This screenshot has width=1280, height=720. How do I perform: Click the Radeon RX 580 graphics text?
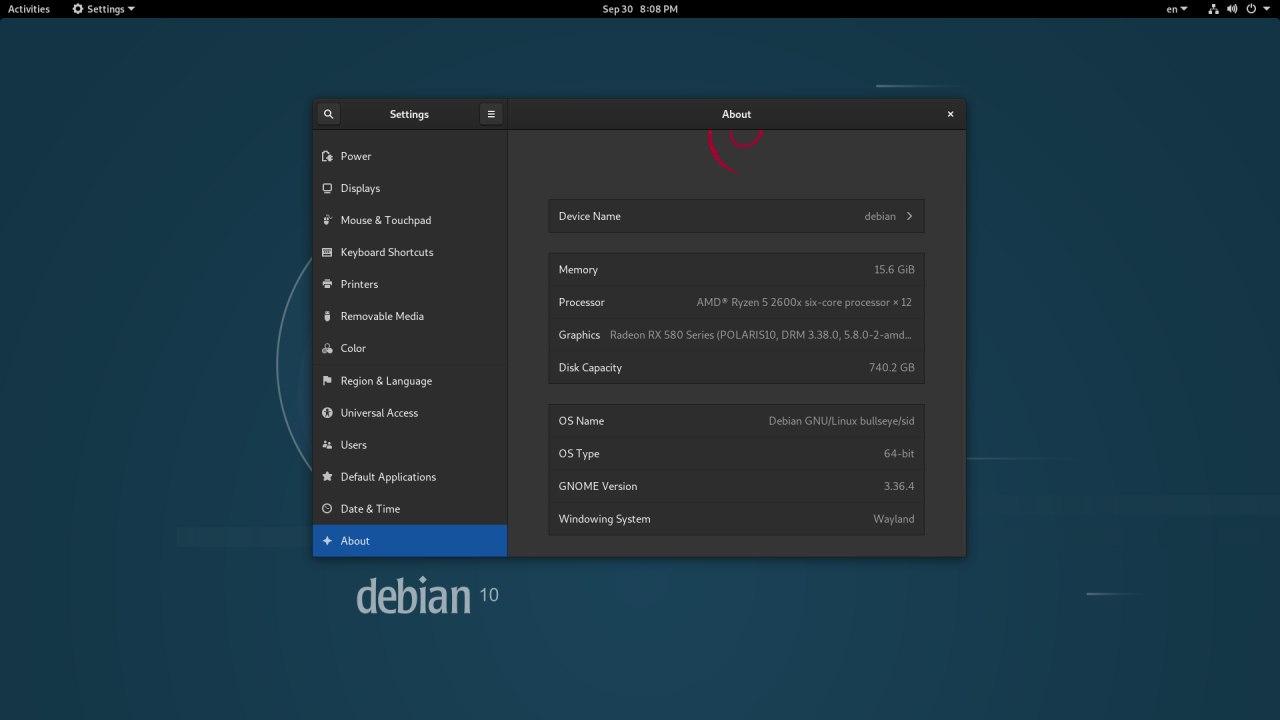tap(761, 335)
